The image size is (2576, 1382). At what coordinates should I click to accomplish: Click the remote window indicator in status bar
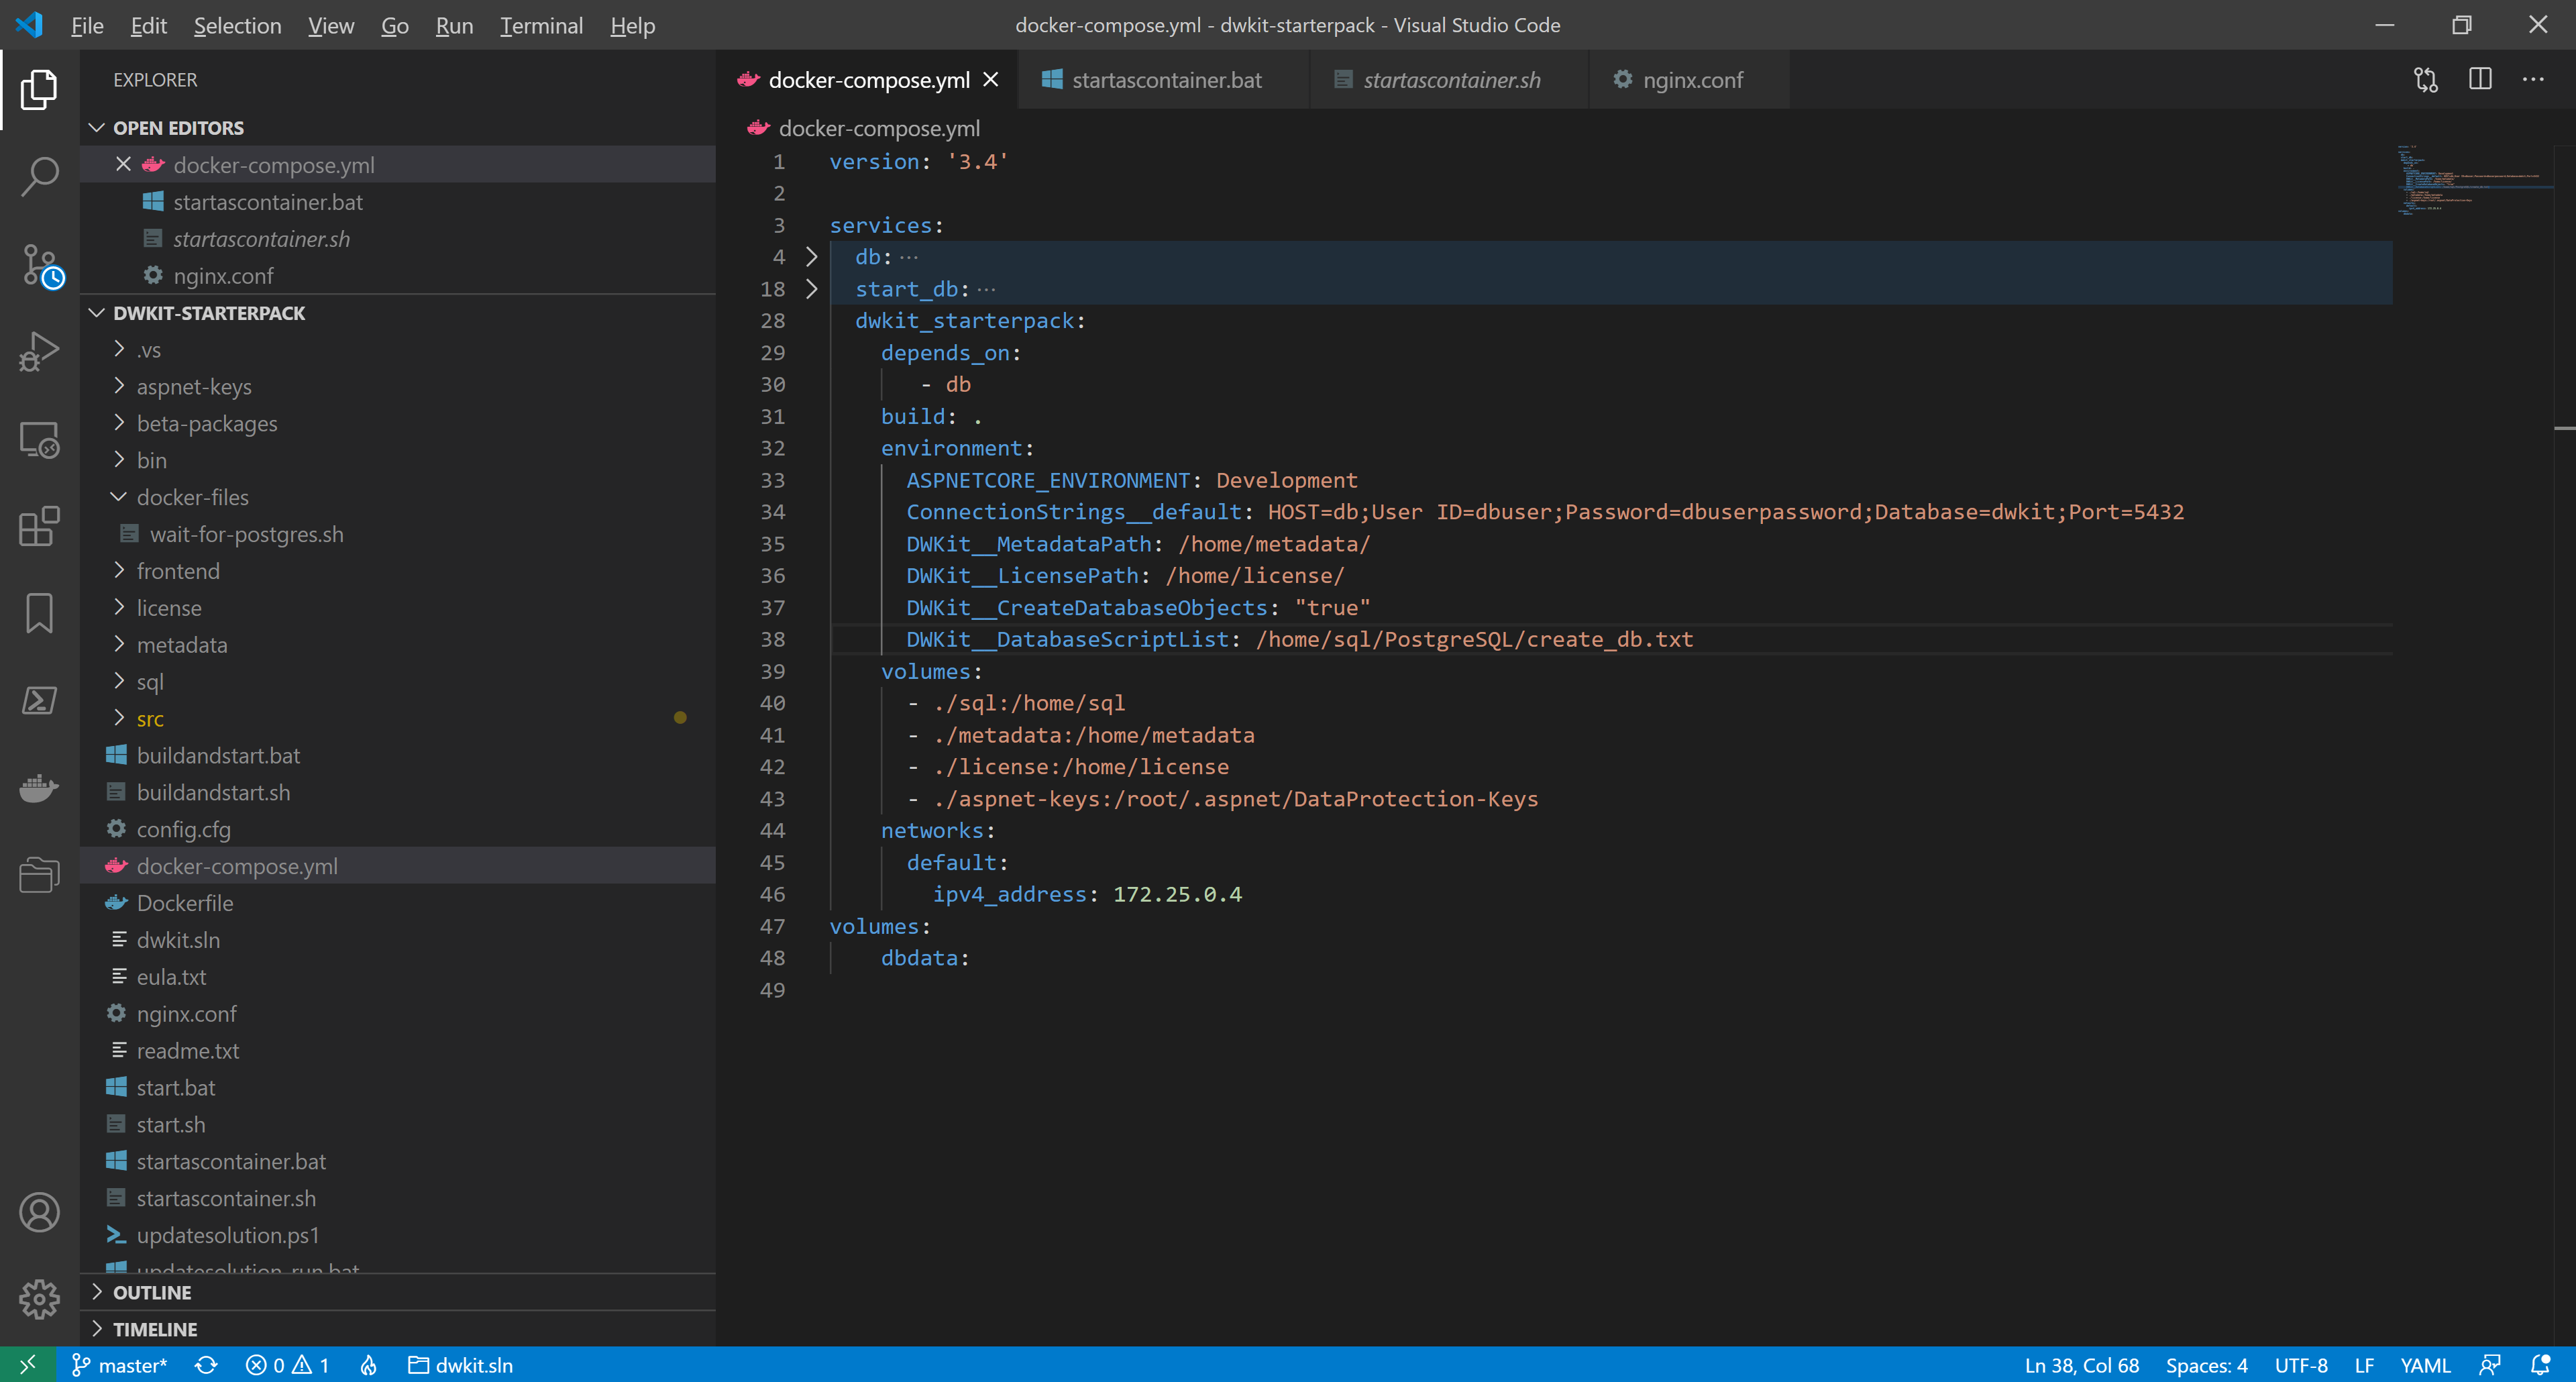click(27, 1364)
